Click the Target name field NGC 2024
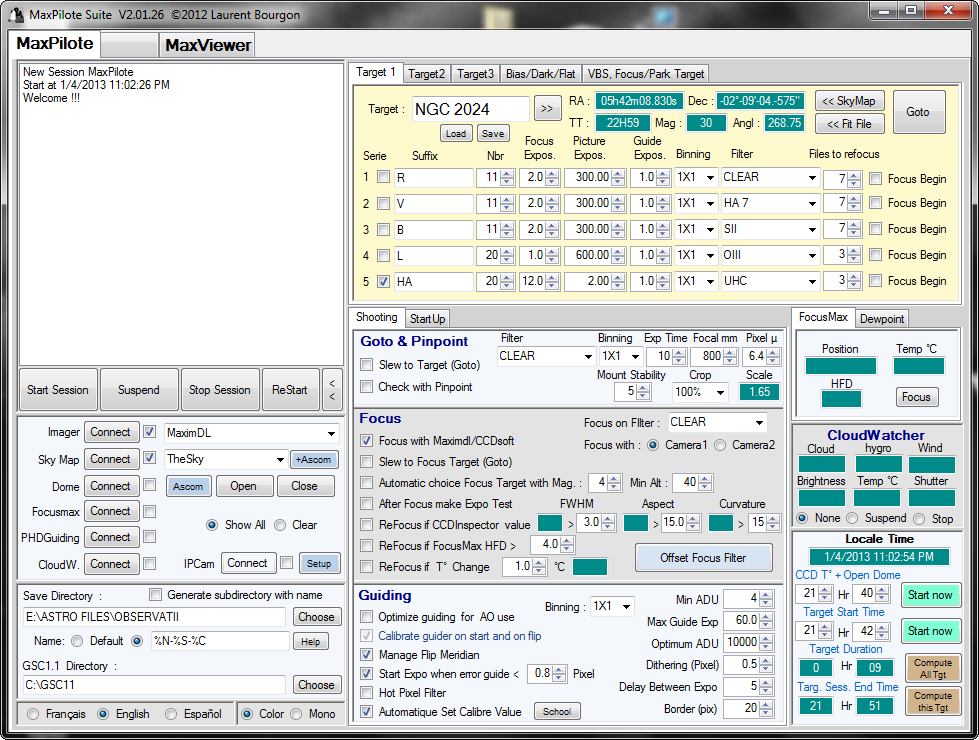 tap(470, 109)
